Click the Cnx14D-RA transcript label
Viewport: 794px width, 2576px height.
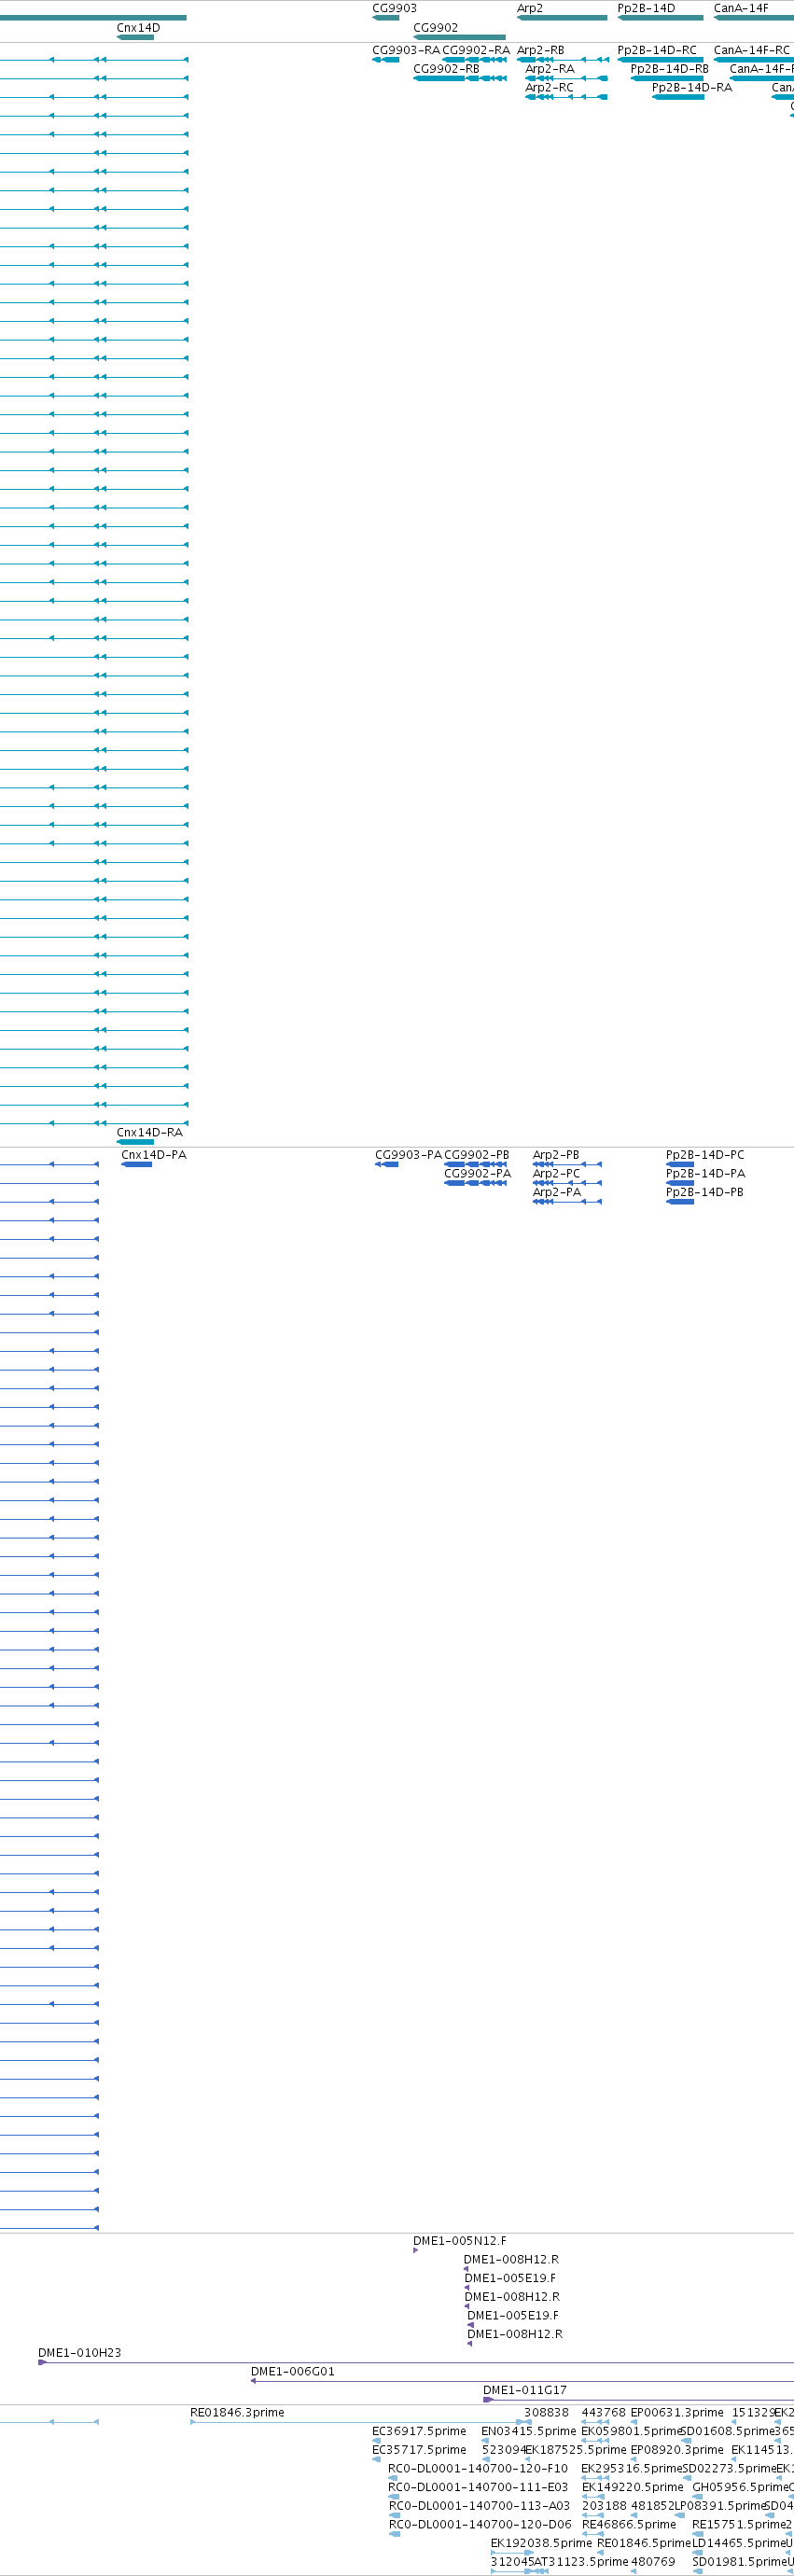coord(150,1133)
